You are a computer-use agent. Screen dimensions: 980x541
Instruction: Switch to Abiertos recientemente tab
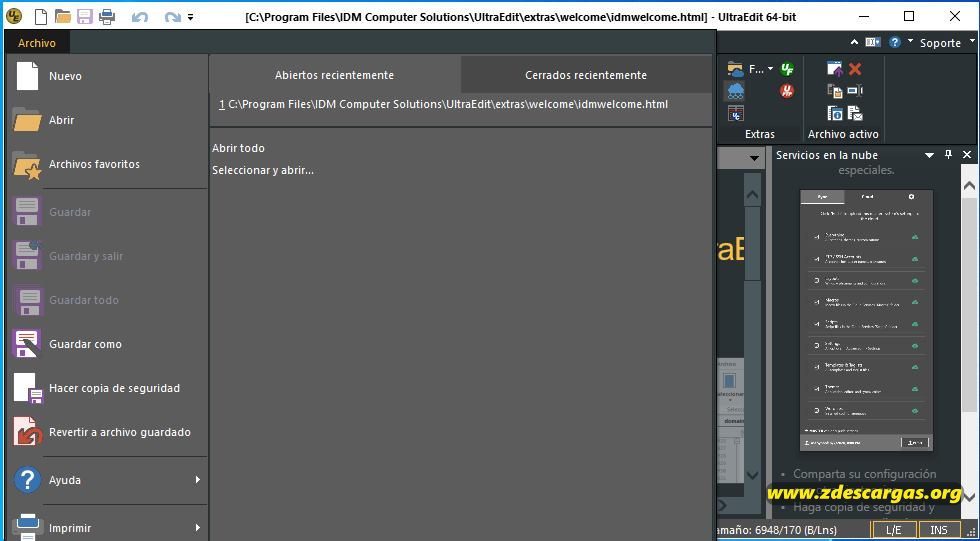[334, 75]
